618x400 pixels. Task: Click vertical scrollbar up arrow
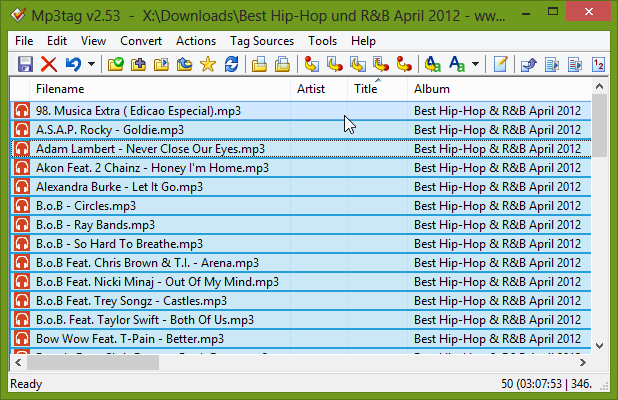click(599, 86)
